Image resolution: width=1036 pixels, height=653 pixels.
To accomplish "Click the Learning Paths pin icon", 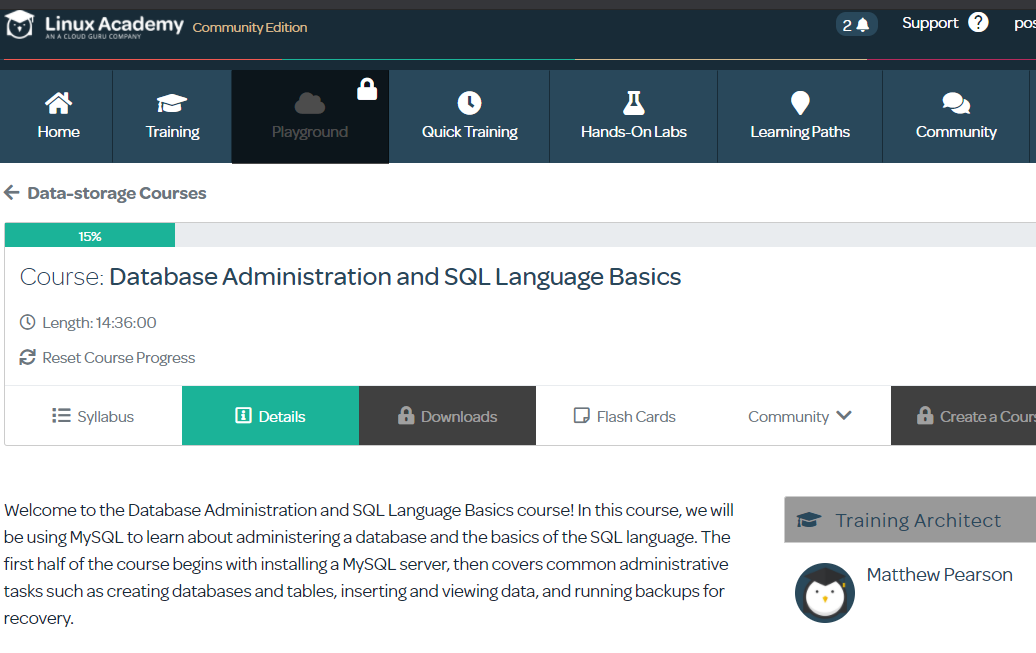I will tap(800, 103).
